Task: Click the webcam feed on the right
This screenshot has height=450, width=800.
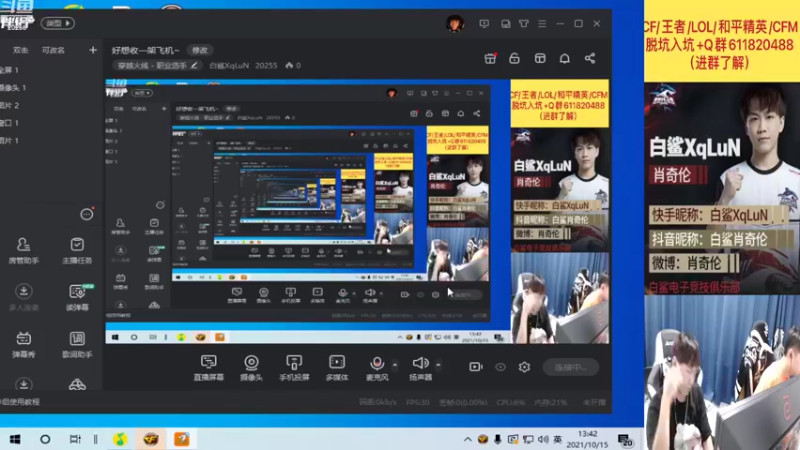Action: tap(722, 372)
